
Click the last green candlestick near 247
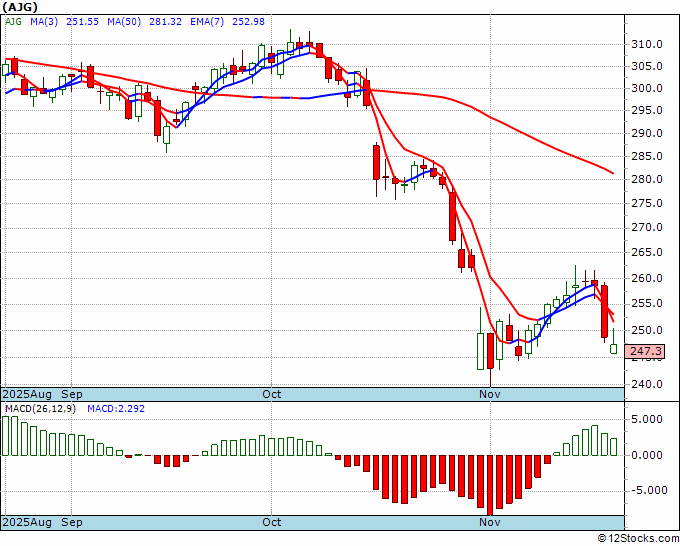point(614,349)
